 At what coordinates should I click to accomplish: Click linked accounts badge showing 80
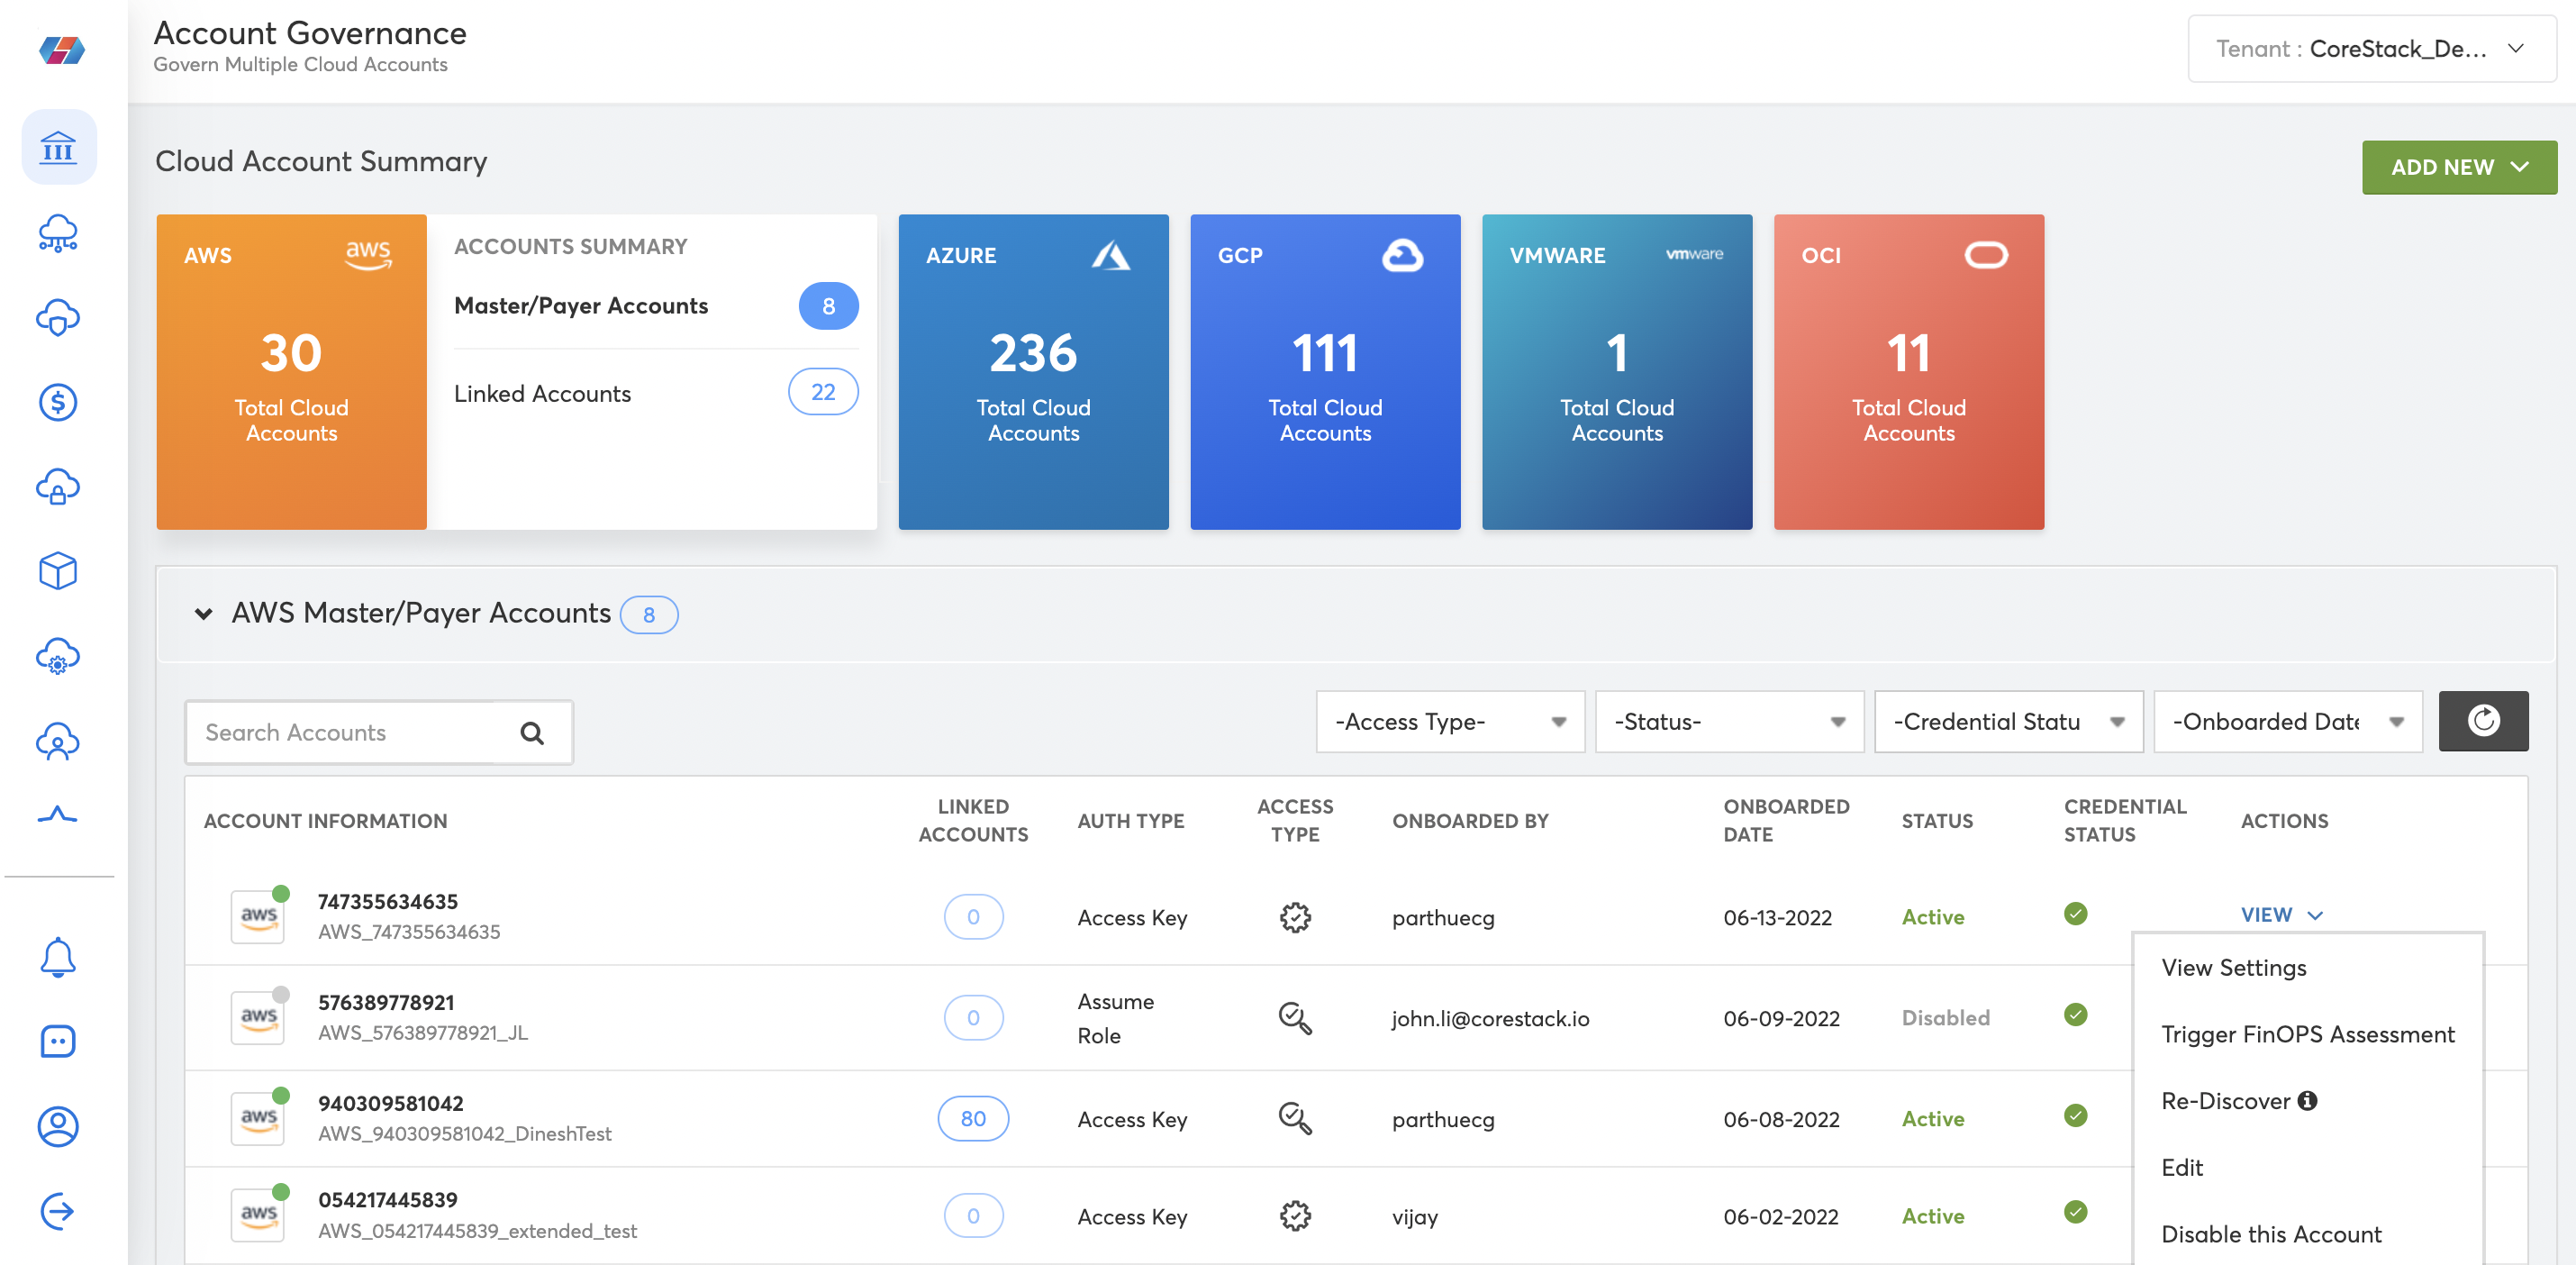click(972, 1119)
